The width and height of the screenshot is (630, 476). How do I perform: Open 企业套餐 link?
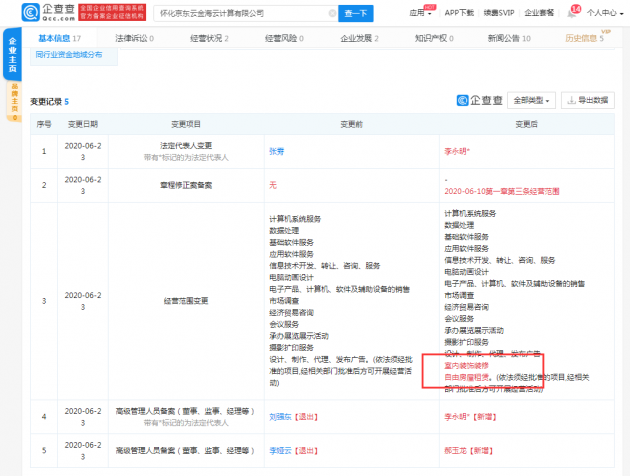(539, 13)
